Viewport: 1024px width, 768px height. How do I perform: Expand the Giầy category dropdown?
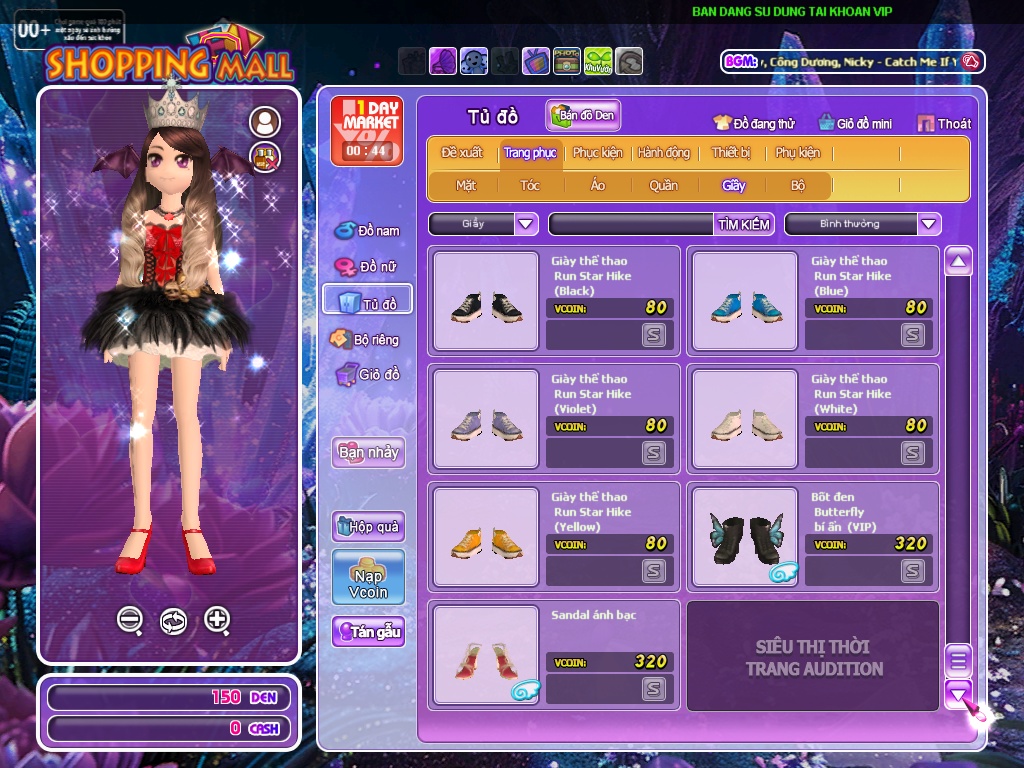(526, 224)
